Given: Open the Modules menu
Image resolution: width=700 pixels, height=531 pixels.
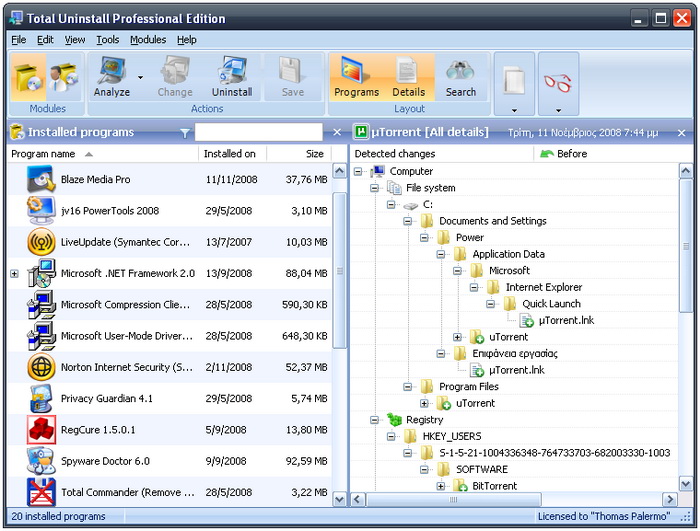Looking at the screenshot, I should pyautogui.click(x=148, y=40).
